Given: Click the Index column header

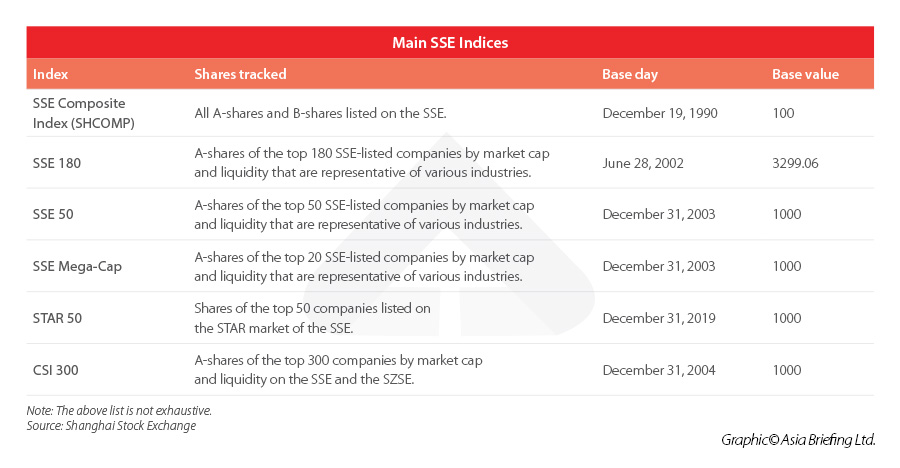Looking at the screenshot, I should tap(50, 74).
